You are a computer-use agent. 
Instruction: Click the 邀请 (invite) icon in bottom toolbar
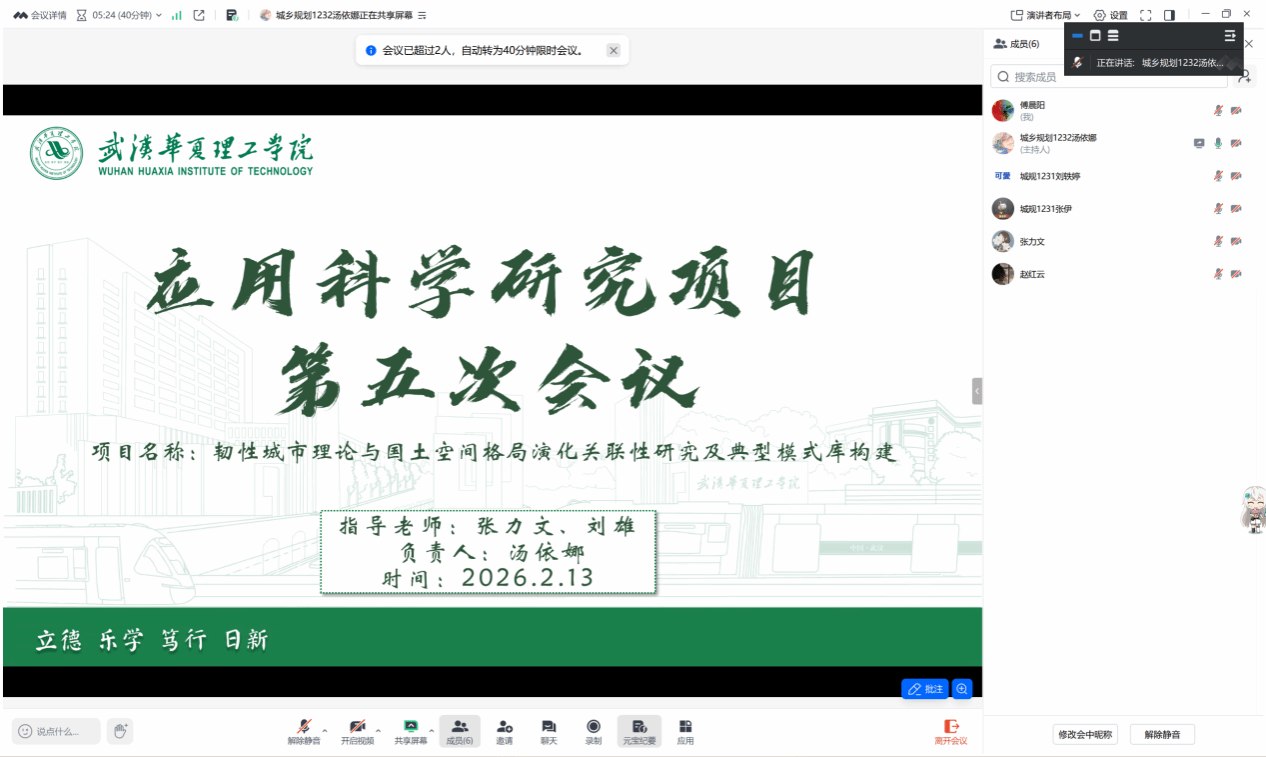pyautogui.click(x=504, y=730)
